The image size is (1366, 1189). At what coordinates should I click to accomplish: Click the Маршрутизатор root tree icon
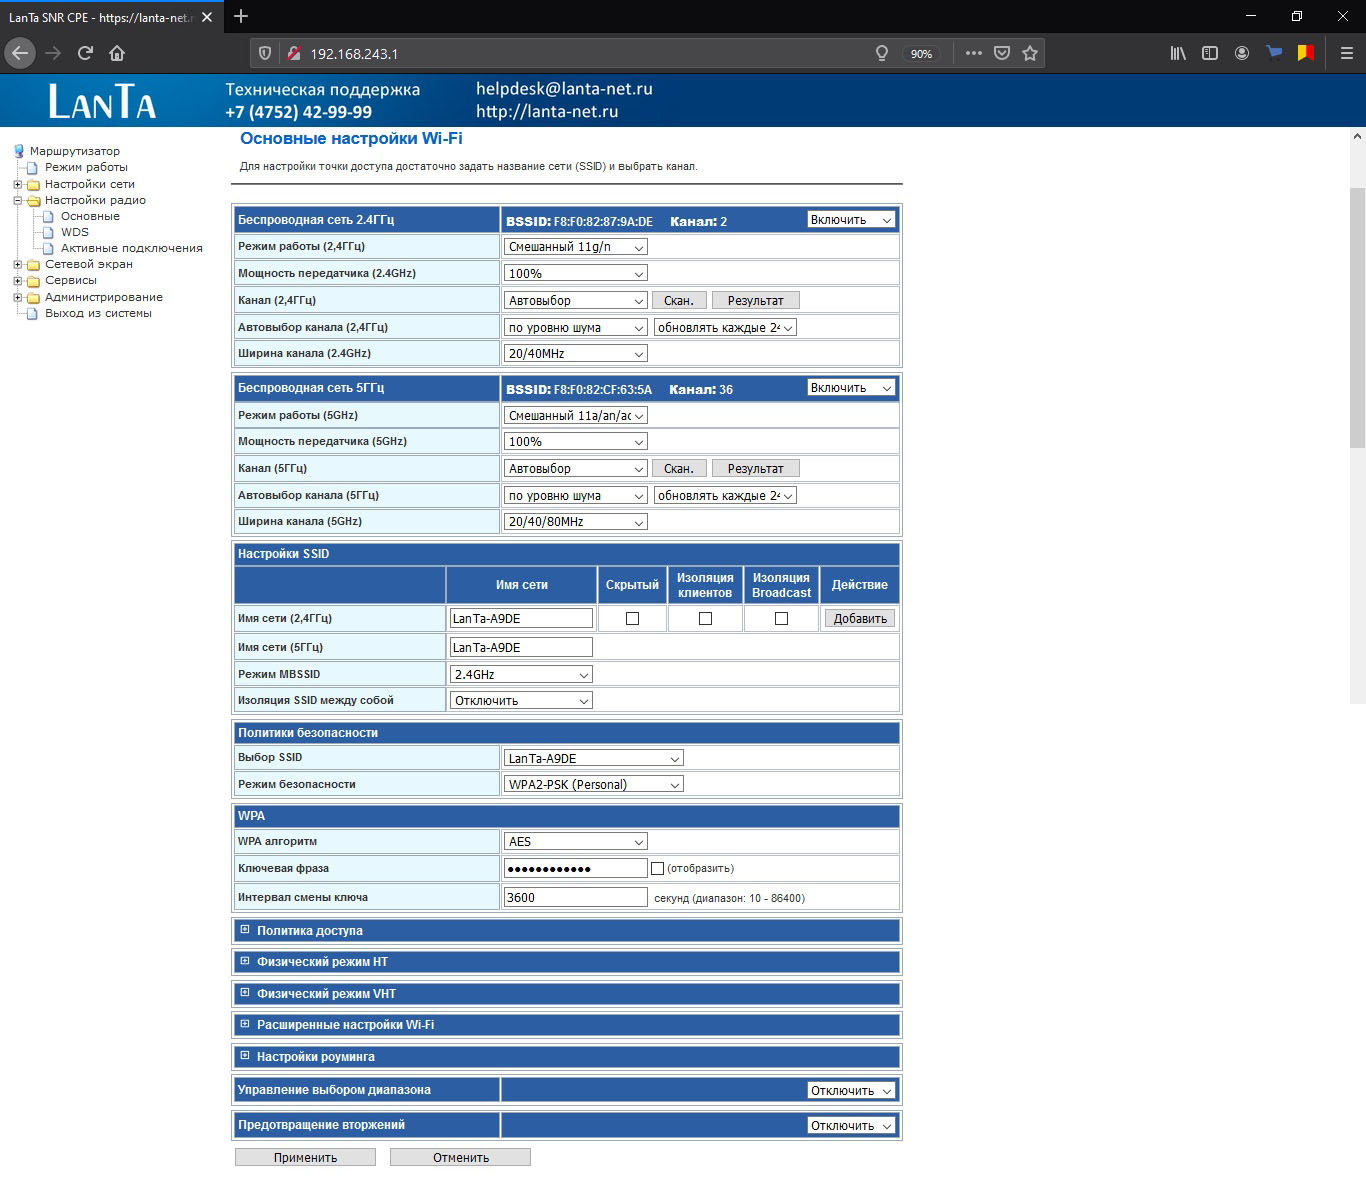[x=18, y=151]
